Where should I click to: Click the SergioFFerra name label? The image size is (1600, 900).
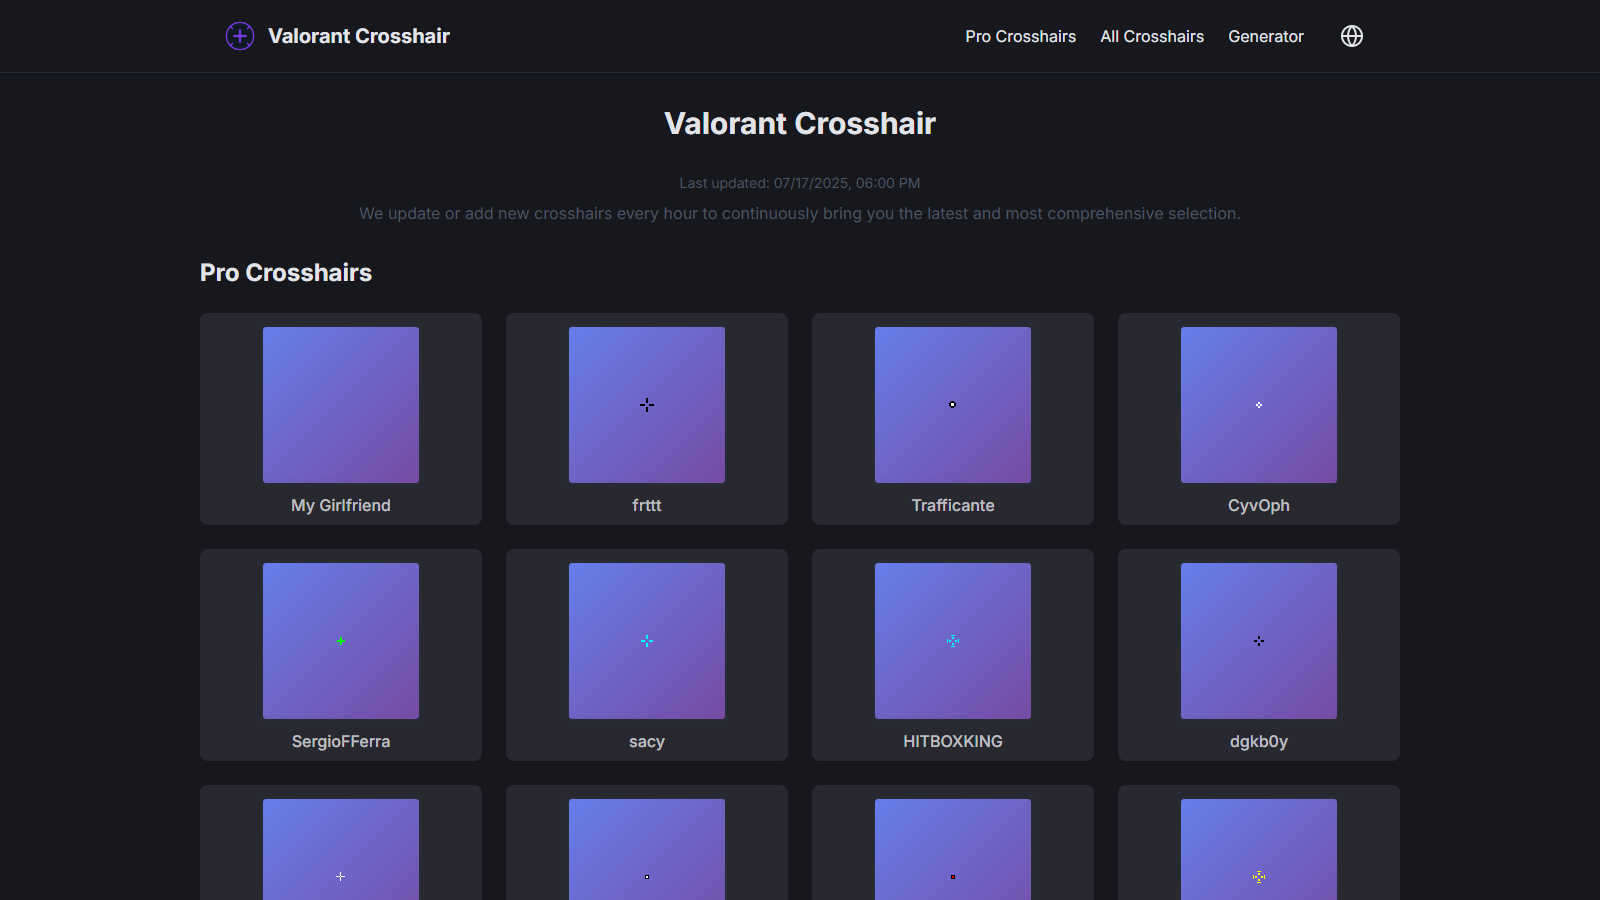pos(341,741)
